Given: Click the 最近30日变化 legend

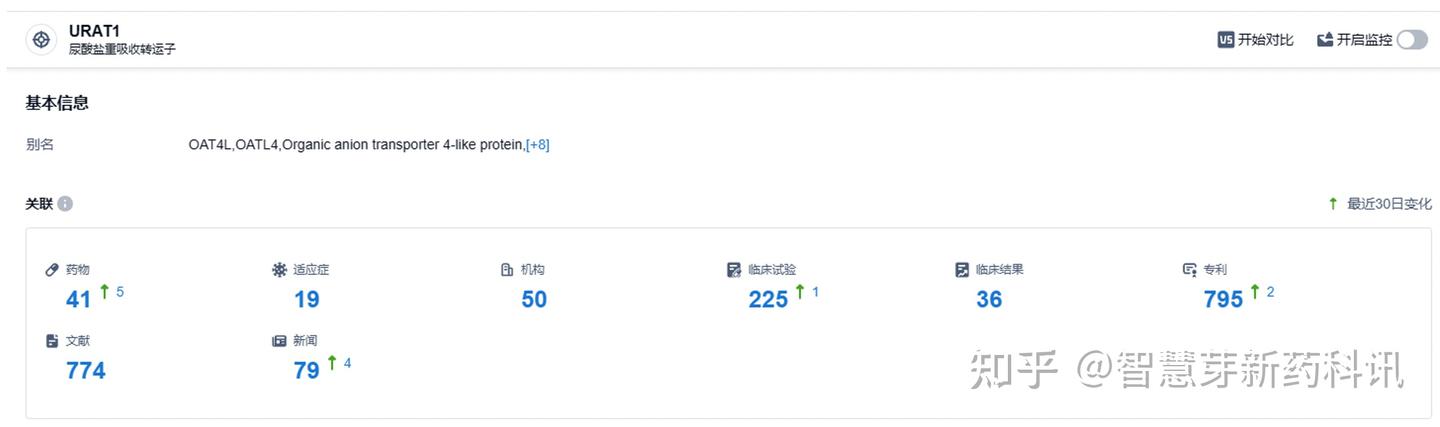Looking at the screenshot, I should (x=1388, y=204).
